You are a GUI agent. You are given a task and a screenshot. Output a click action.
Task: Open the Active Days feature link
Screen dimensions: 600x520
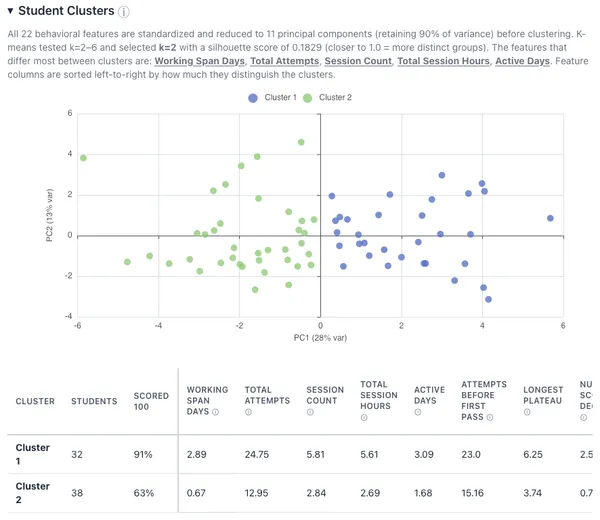coord(522,61)
